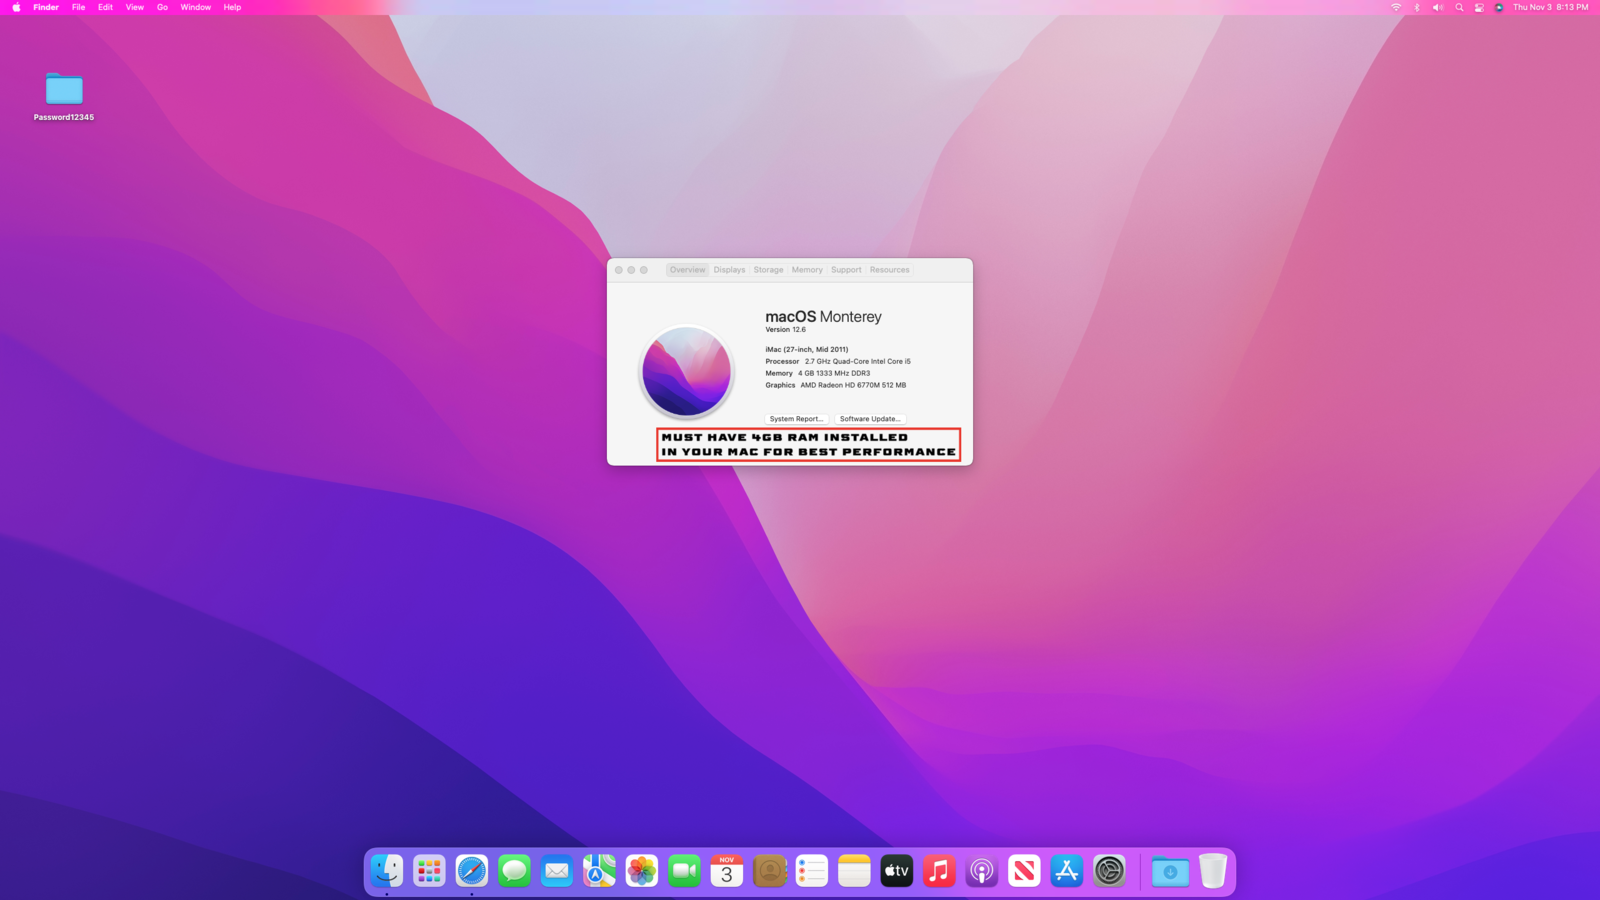The image size is (1600, 900).
Task: Open the Mail app in the Dock
Action: [557, 871]
